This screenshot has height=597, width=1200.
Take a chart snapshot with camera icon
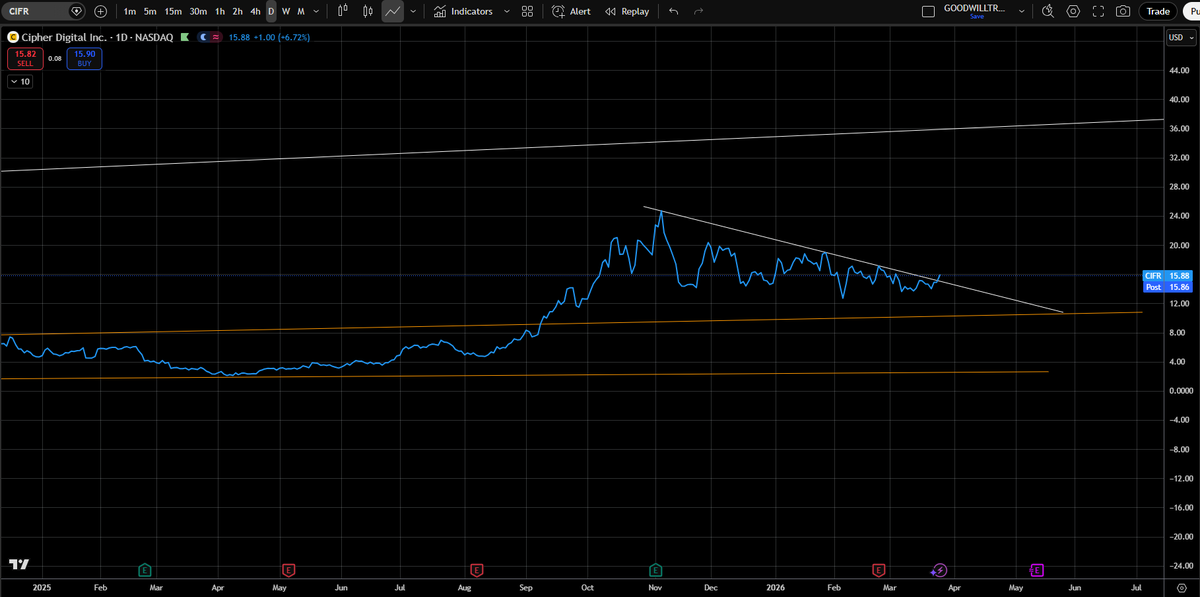(x=1123, y=11)
